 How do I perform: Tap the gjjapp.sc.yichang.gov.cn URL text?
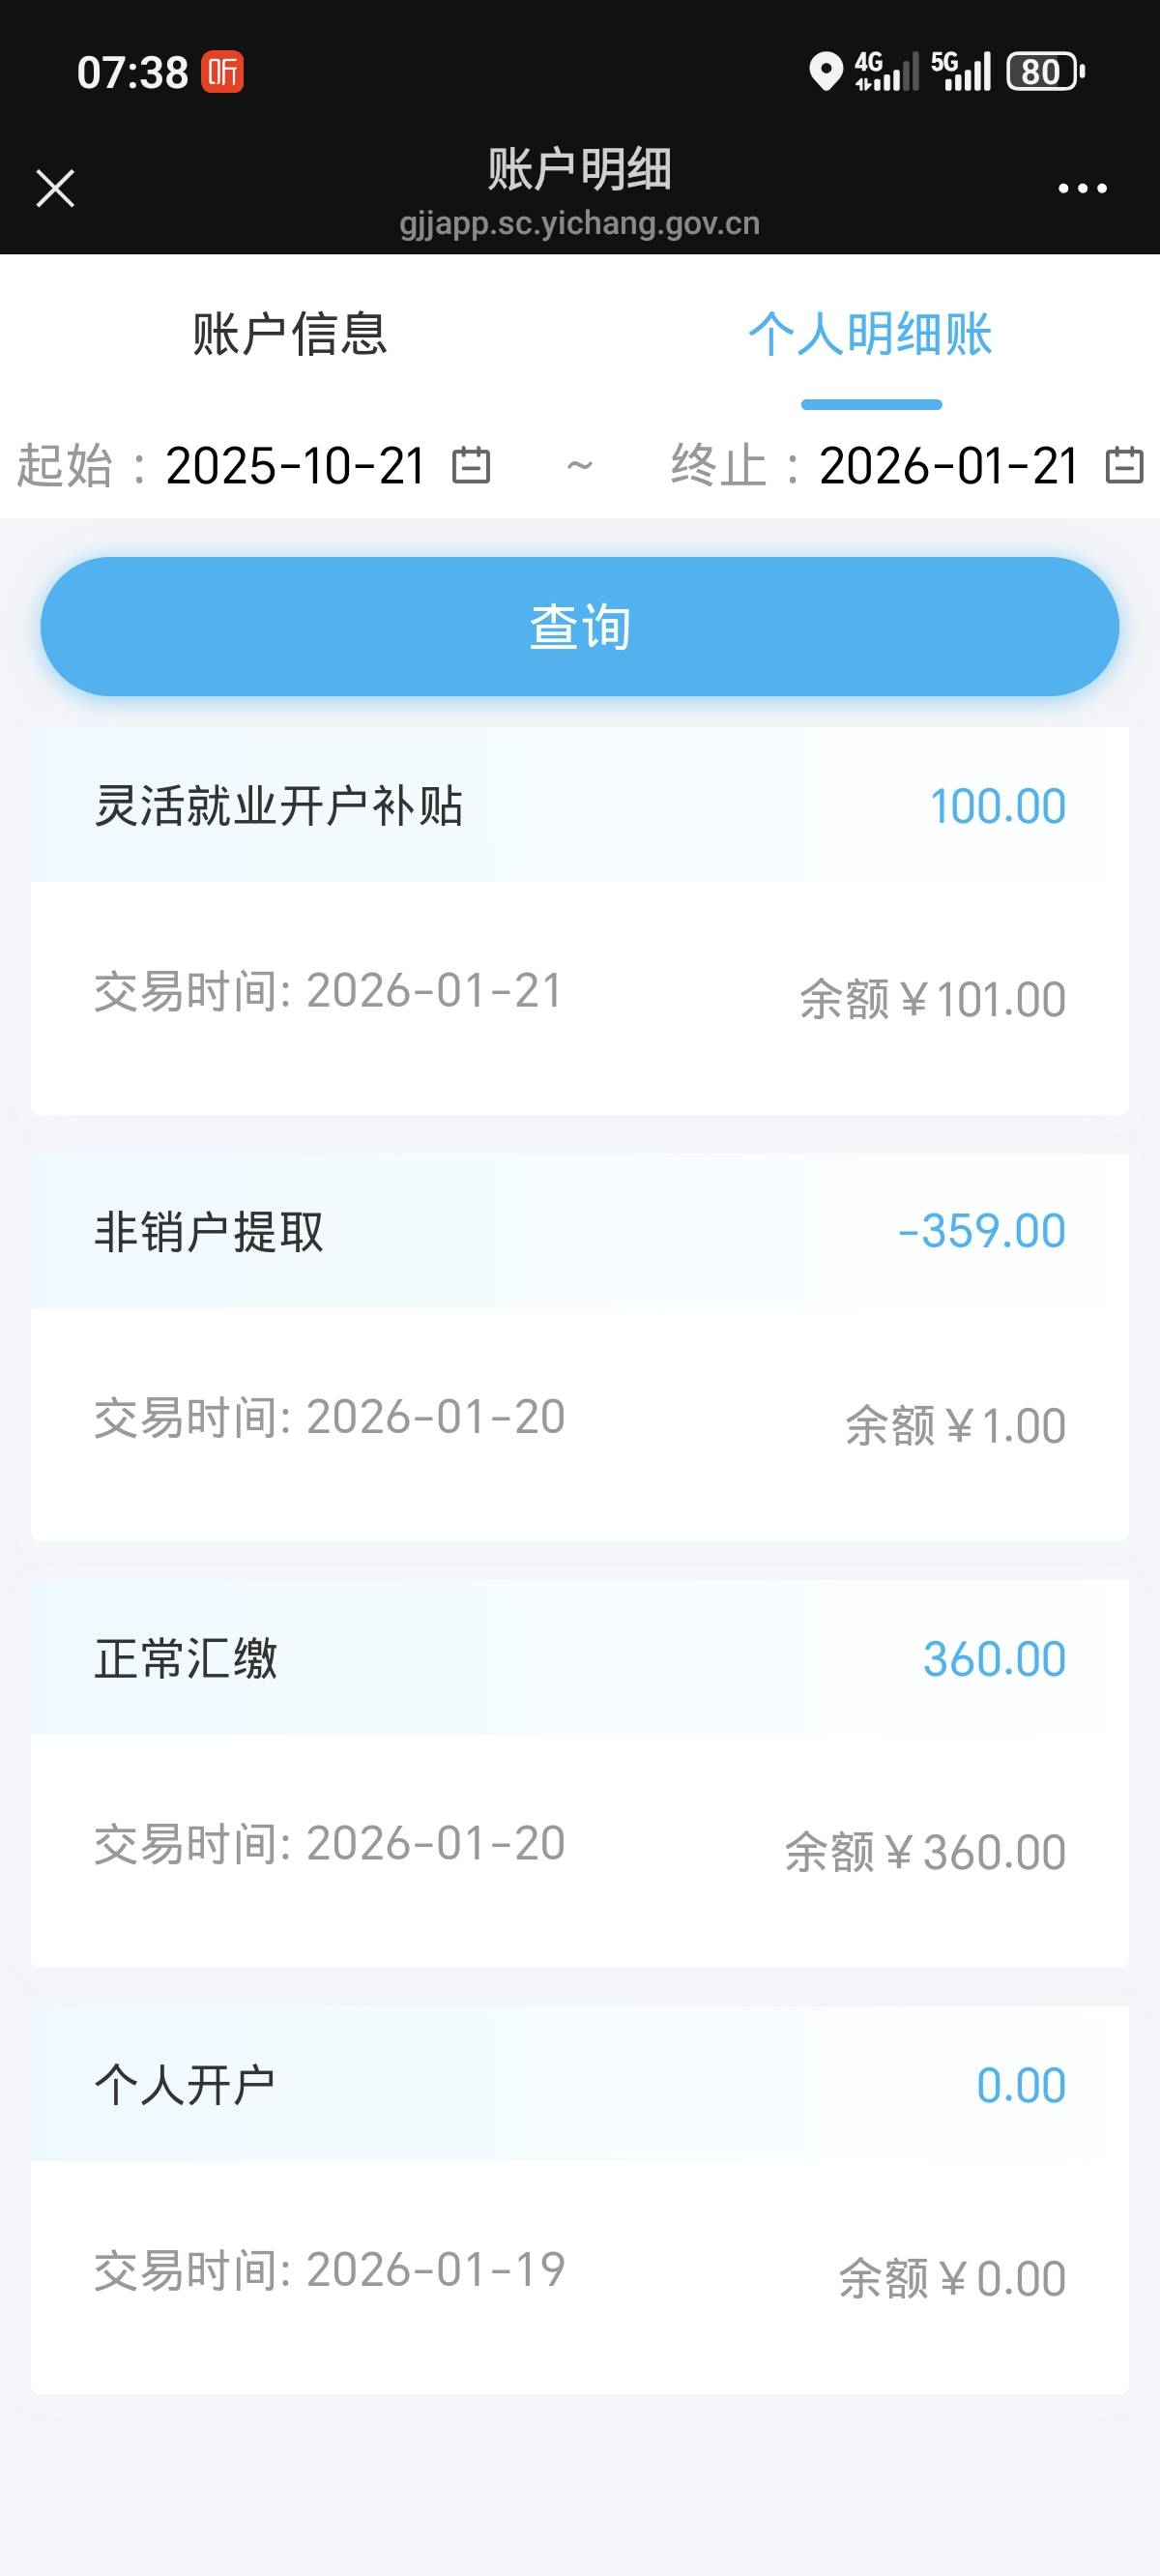tap(579, 223)
